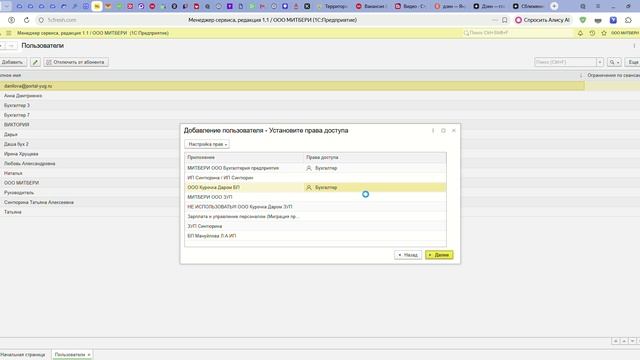Open the favorites star icon in yellow bar
The image size is (640, 360).
coord(604,33)
